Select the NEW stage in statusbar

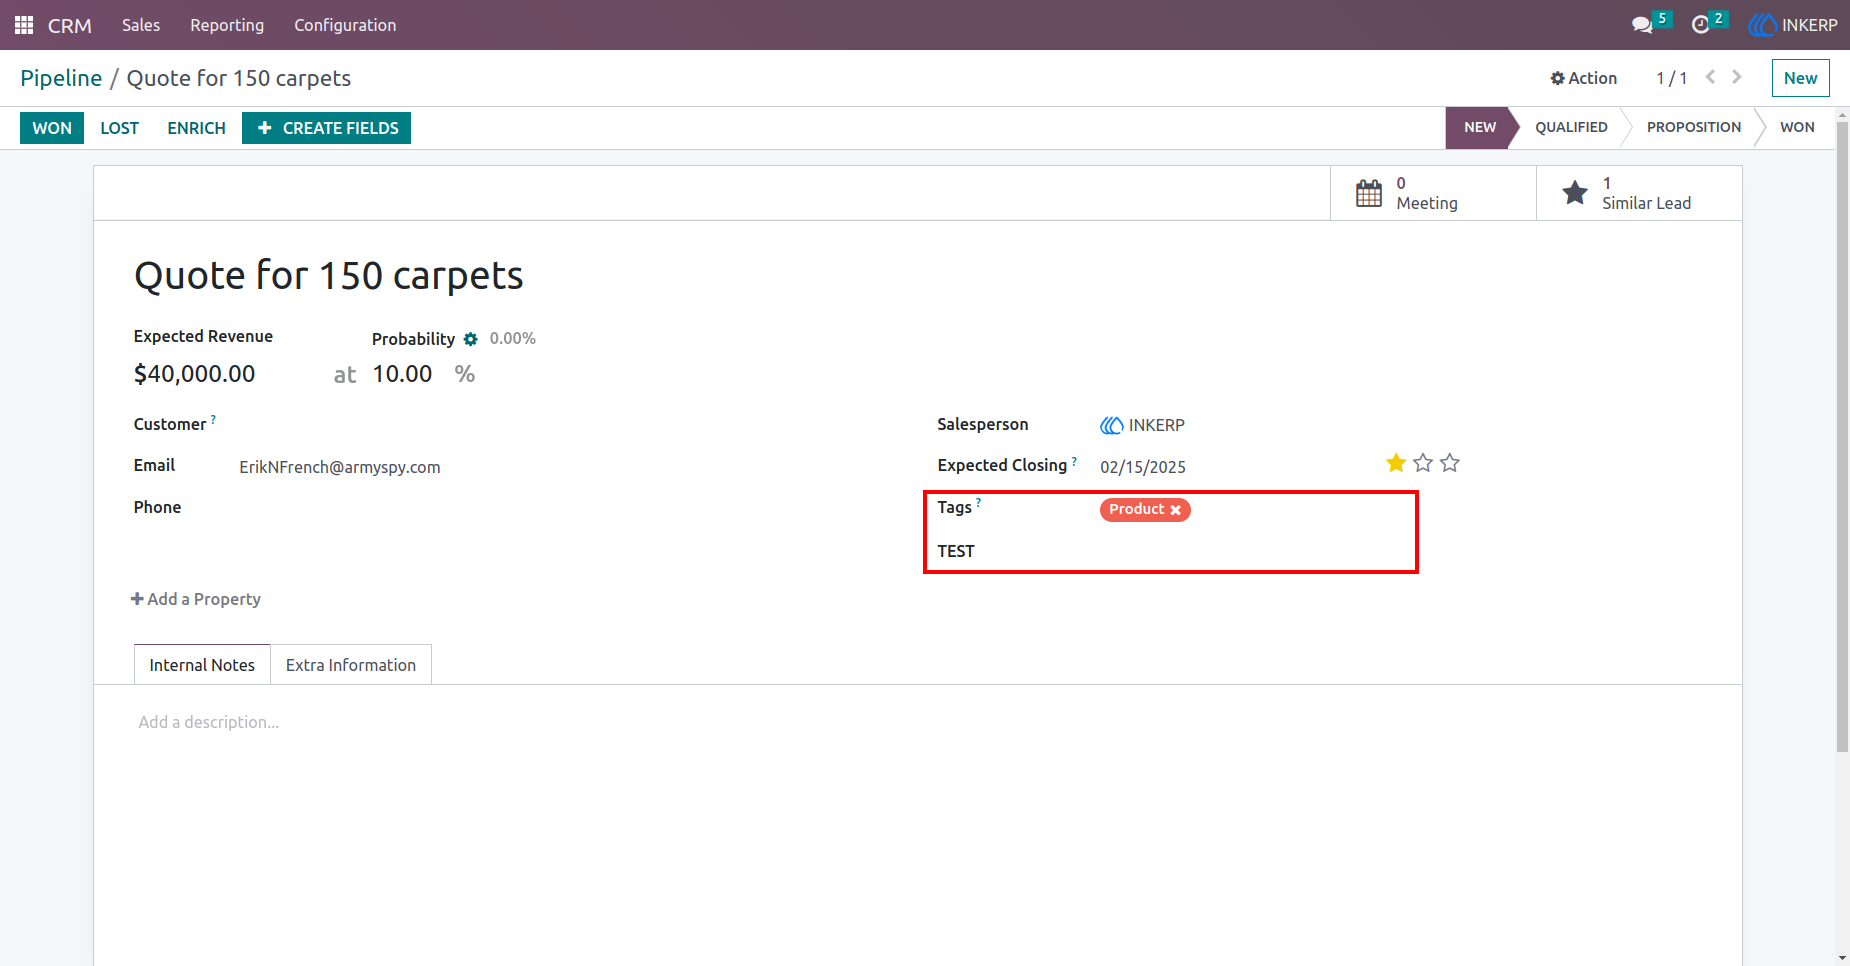pyautogui.click(x=1480, y=127)
